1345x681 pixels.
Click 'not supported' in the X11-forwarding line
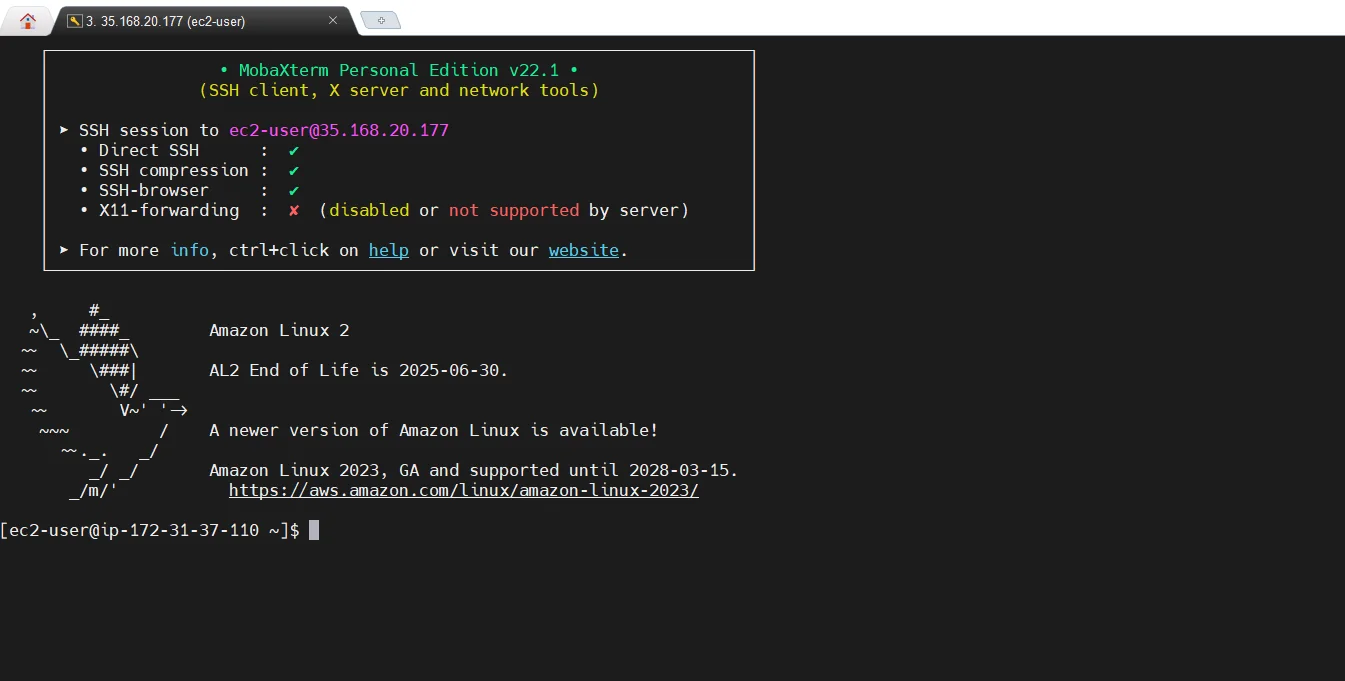(x=514, y=210)
